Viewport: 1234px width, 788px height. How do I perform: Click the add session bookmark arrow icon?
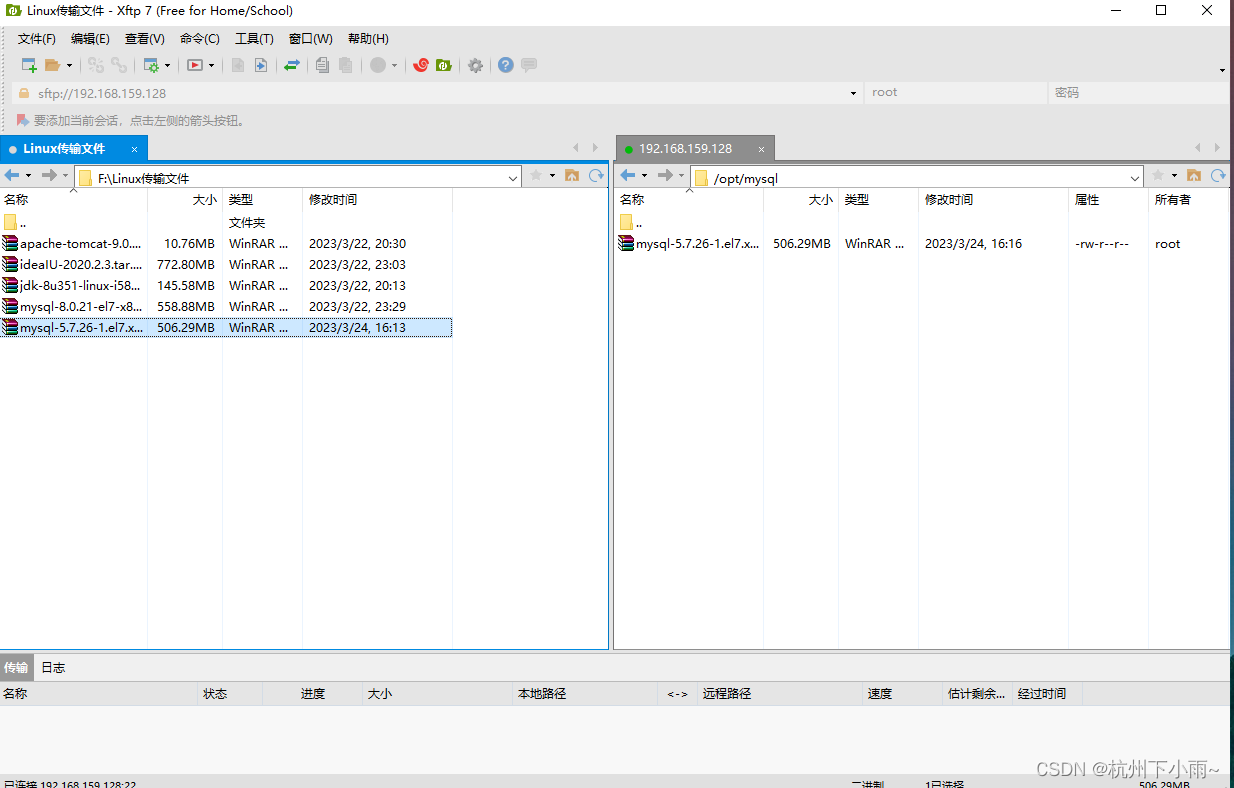pos(23,120)
